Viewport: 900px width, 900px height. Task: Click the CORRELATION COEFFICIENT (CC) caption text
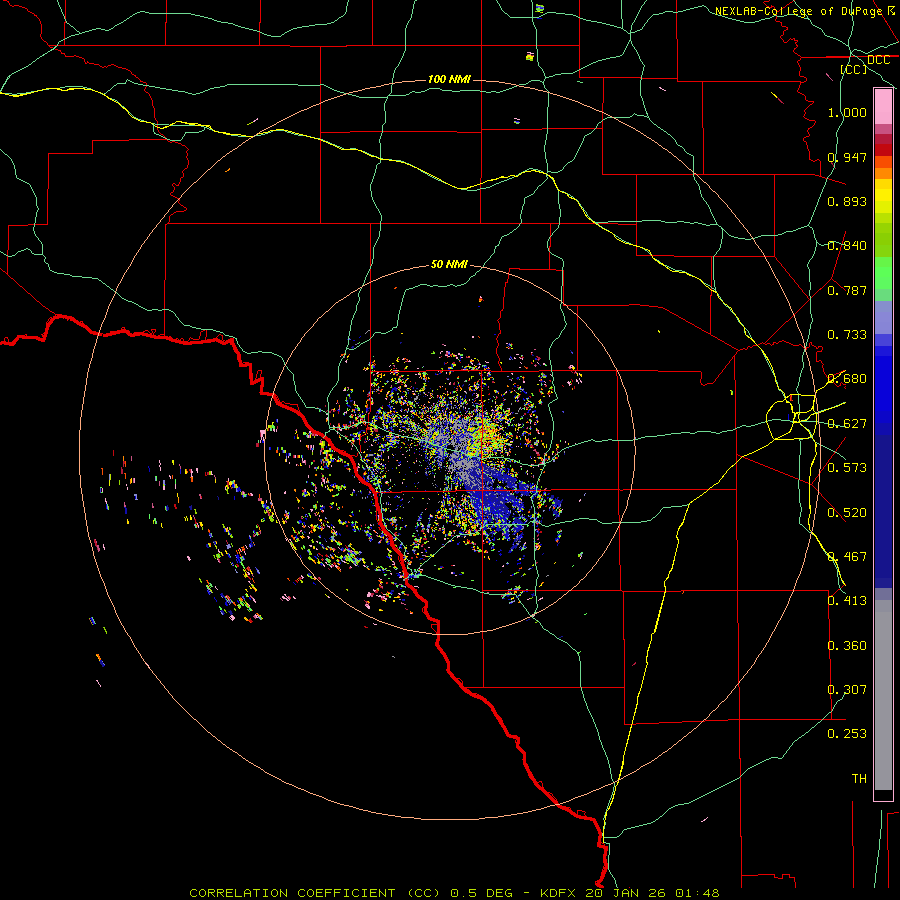(x=315, y=893)
